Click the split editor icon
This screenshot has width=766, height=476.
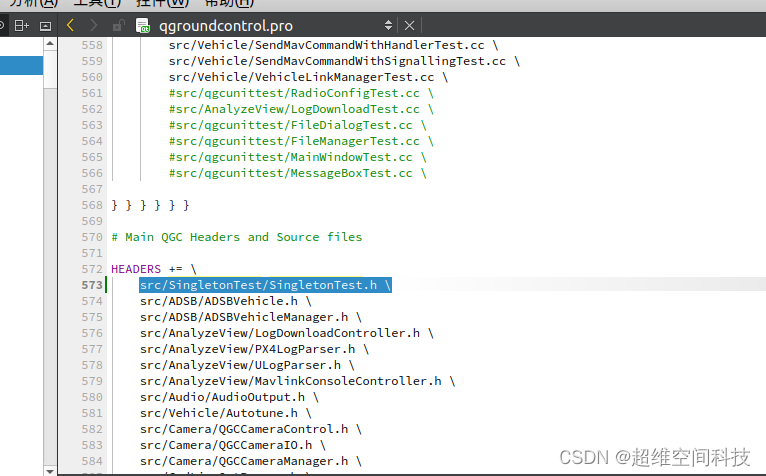tap(21, 25)
